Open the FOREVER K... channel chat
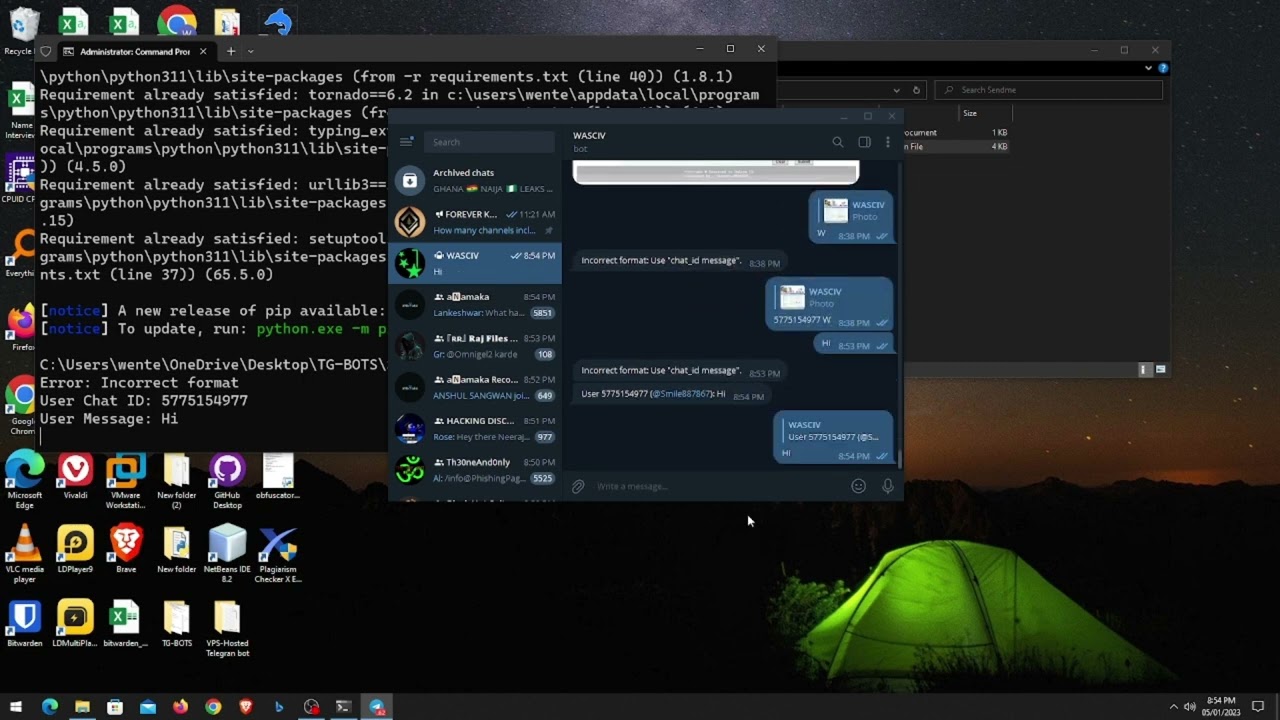Screen dimensions: 1280x720 click(475, 222)
